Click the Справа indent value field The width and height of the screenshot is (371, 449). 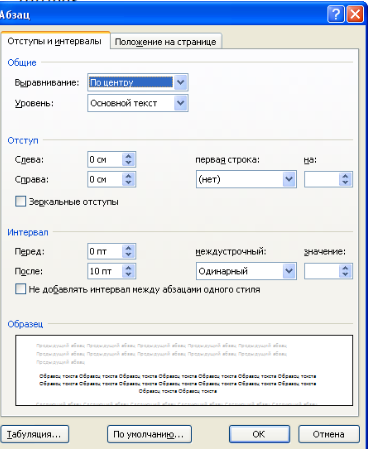(x=104, y=179)
